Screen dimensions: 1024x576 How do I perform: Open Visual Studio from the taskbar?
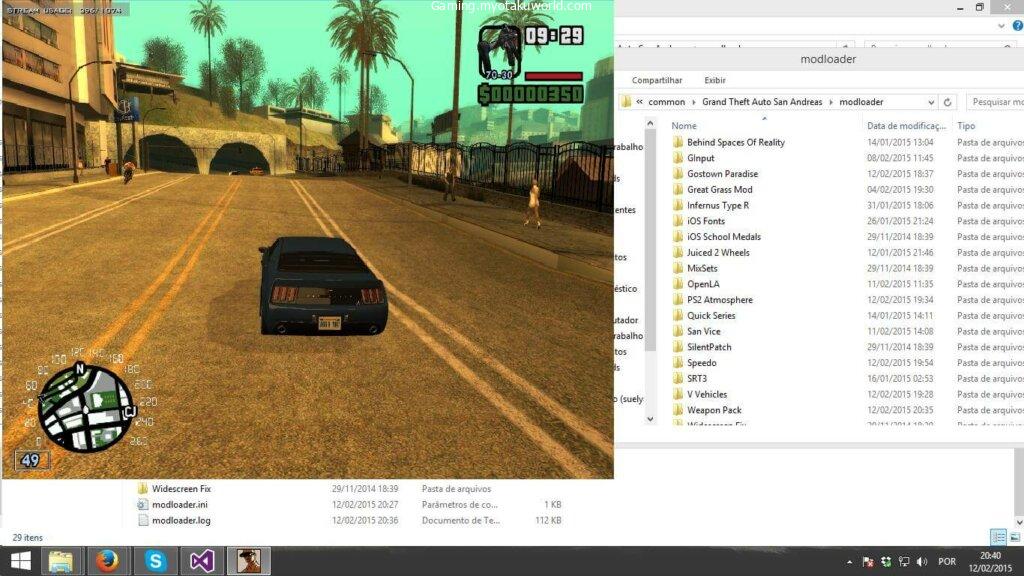click(x=202, y=561)
